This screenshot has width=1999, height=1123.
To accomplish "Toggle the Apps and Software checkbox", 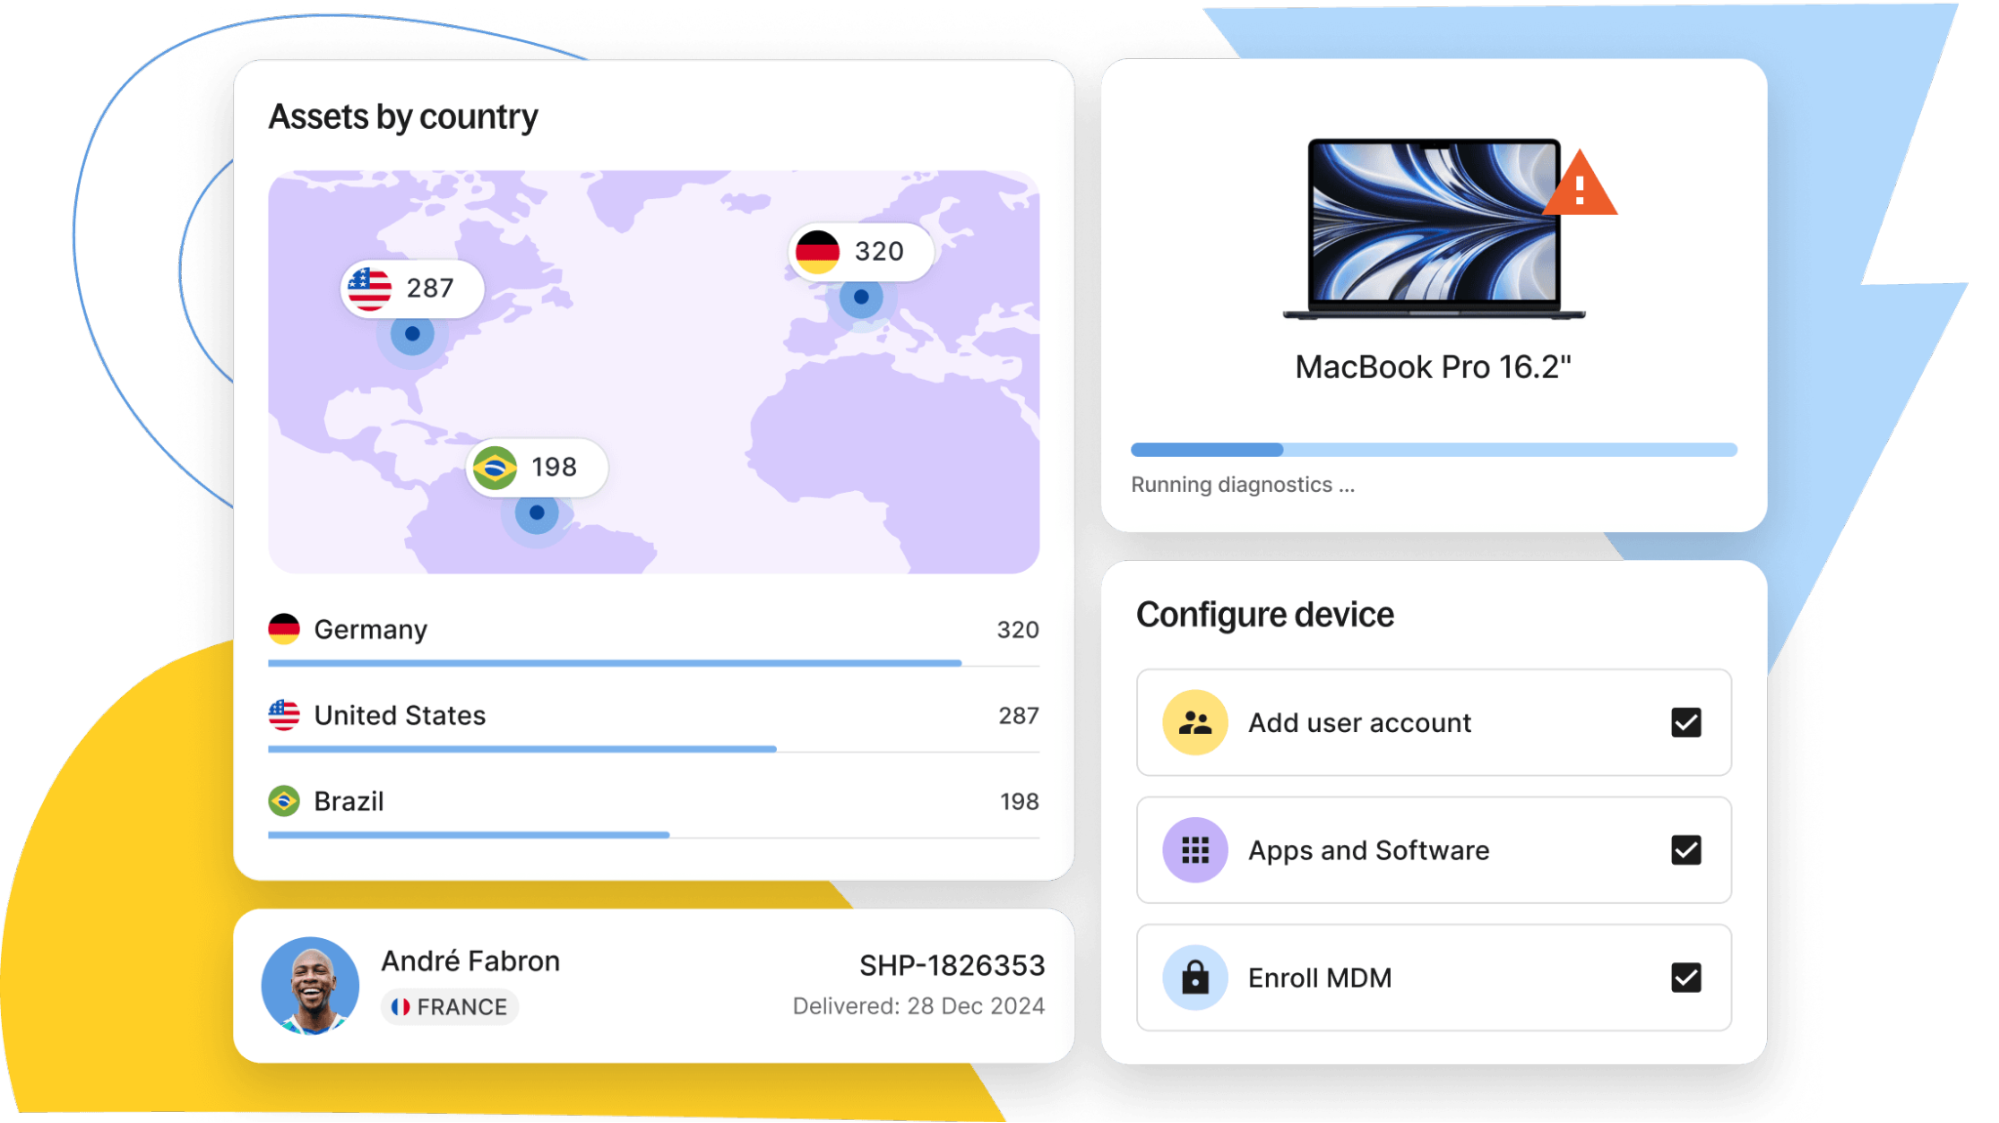I will (1686, 850).
